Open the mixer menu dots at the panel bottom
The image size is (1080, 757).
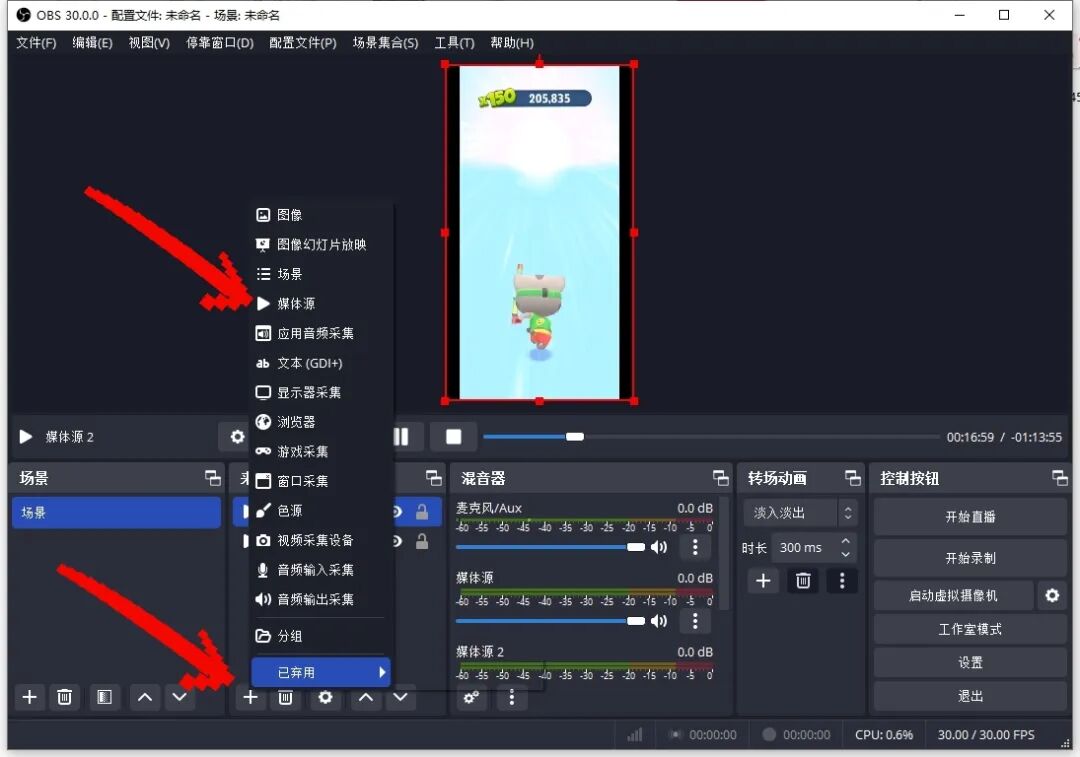pyautogui.click(x=511, y=698)
